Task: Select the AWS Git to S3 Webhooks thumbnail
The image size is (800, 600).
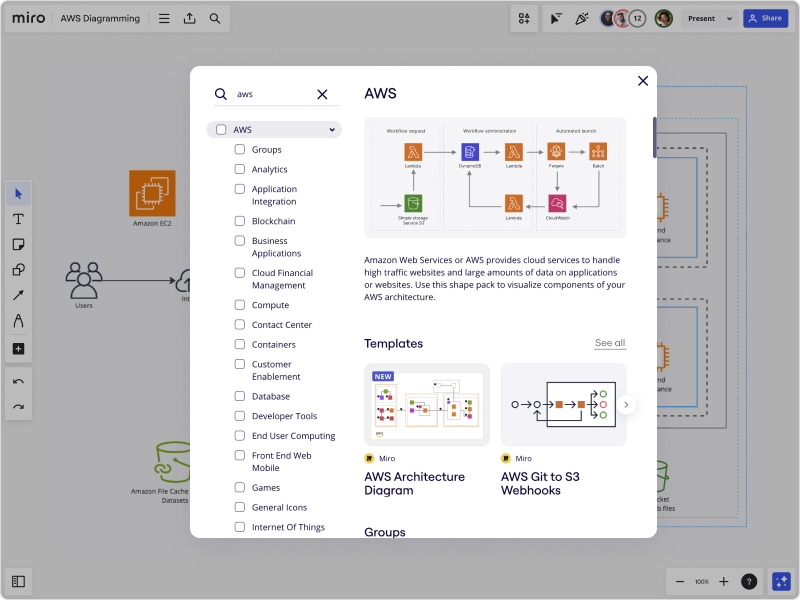Action: pos(563,404)
